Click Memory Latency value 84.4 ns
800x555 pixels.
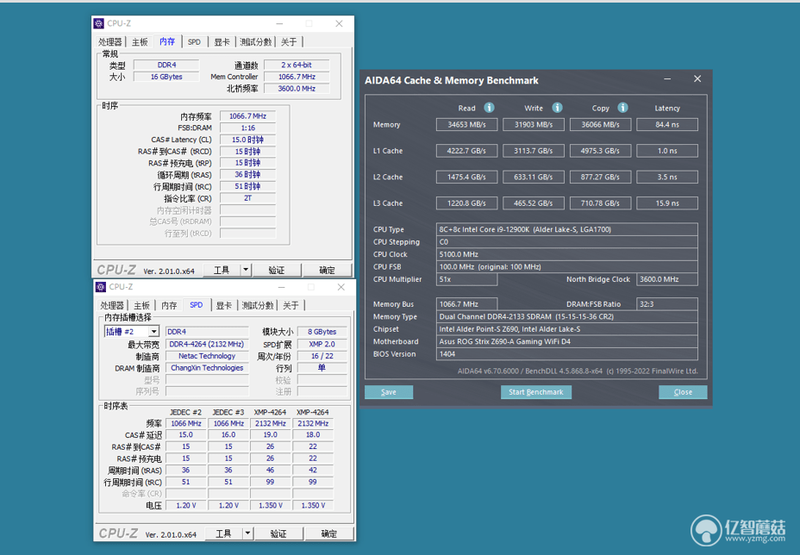point(667,124)
